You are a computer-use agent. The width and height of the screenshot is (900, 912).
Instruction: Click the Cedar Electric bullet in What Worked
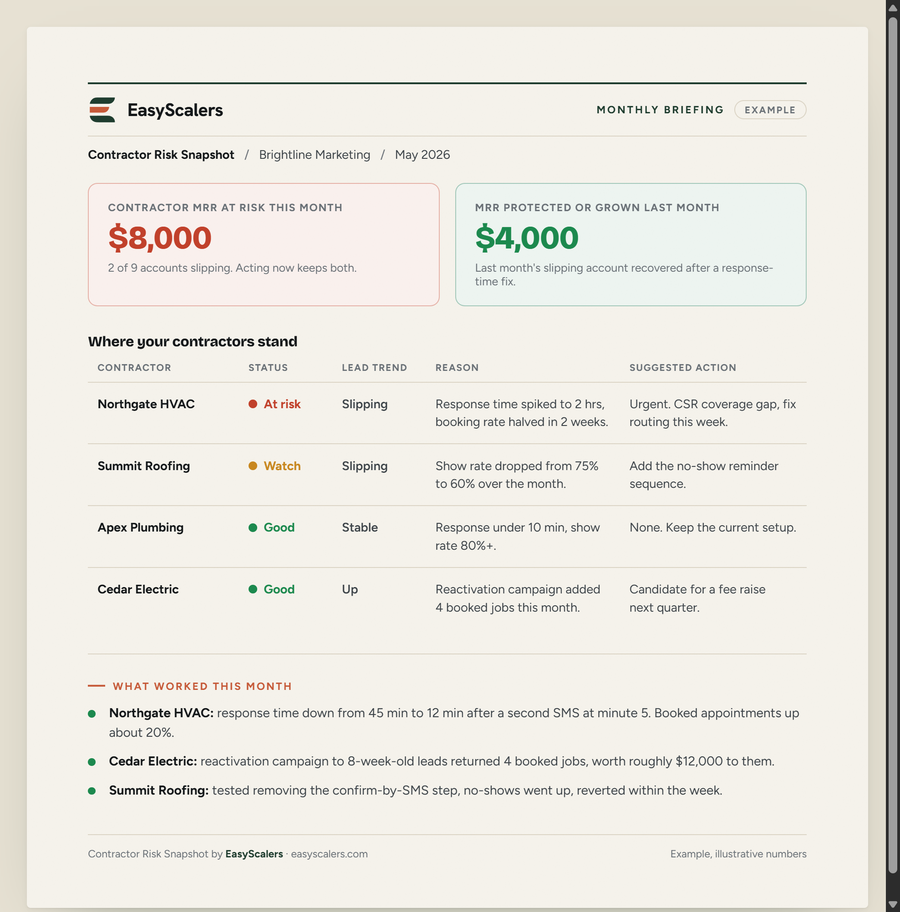(442, 761)
